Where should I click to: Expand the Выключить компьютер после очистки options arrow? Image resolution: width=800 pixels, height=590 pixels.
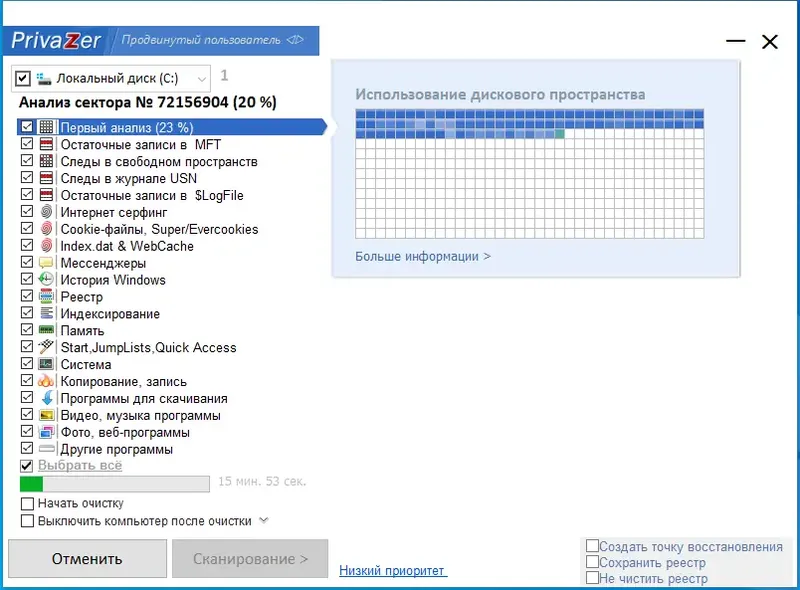tap(264, 521)
